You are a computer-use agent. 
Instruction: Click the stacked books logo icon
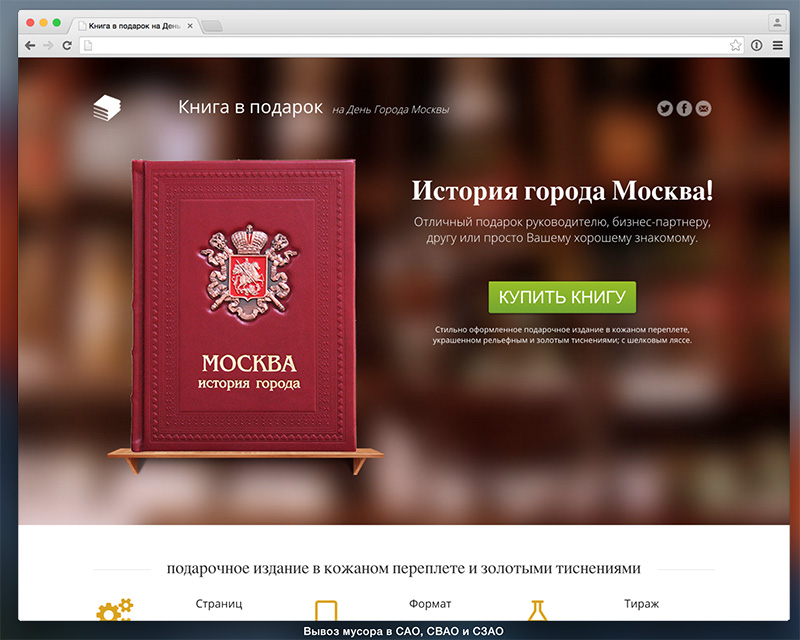tap(106, 108)
